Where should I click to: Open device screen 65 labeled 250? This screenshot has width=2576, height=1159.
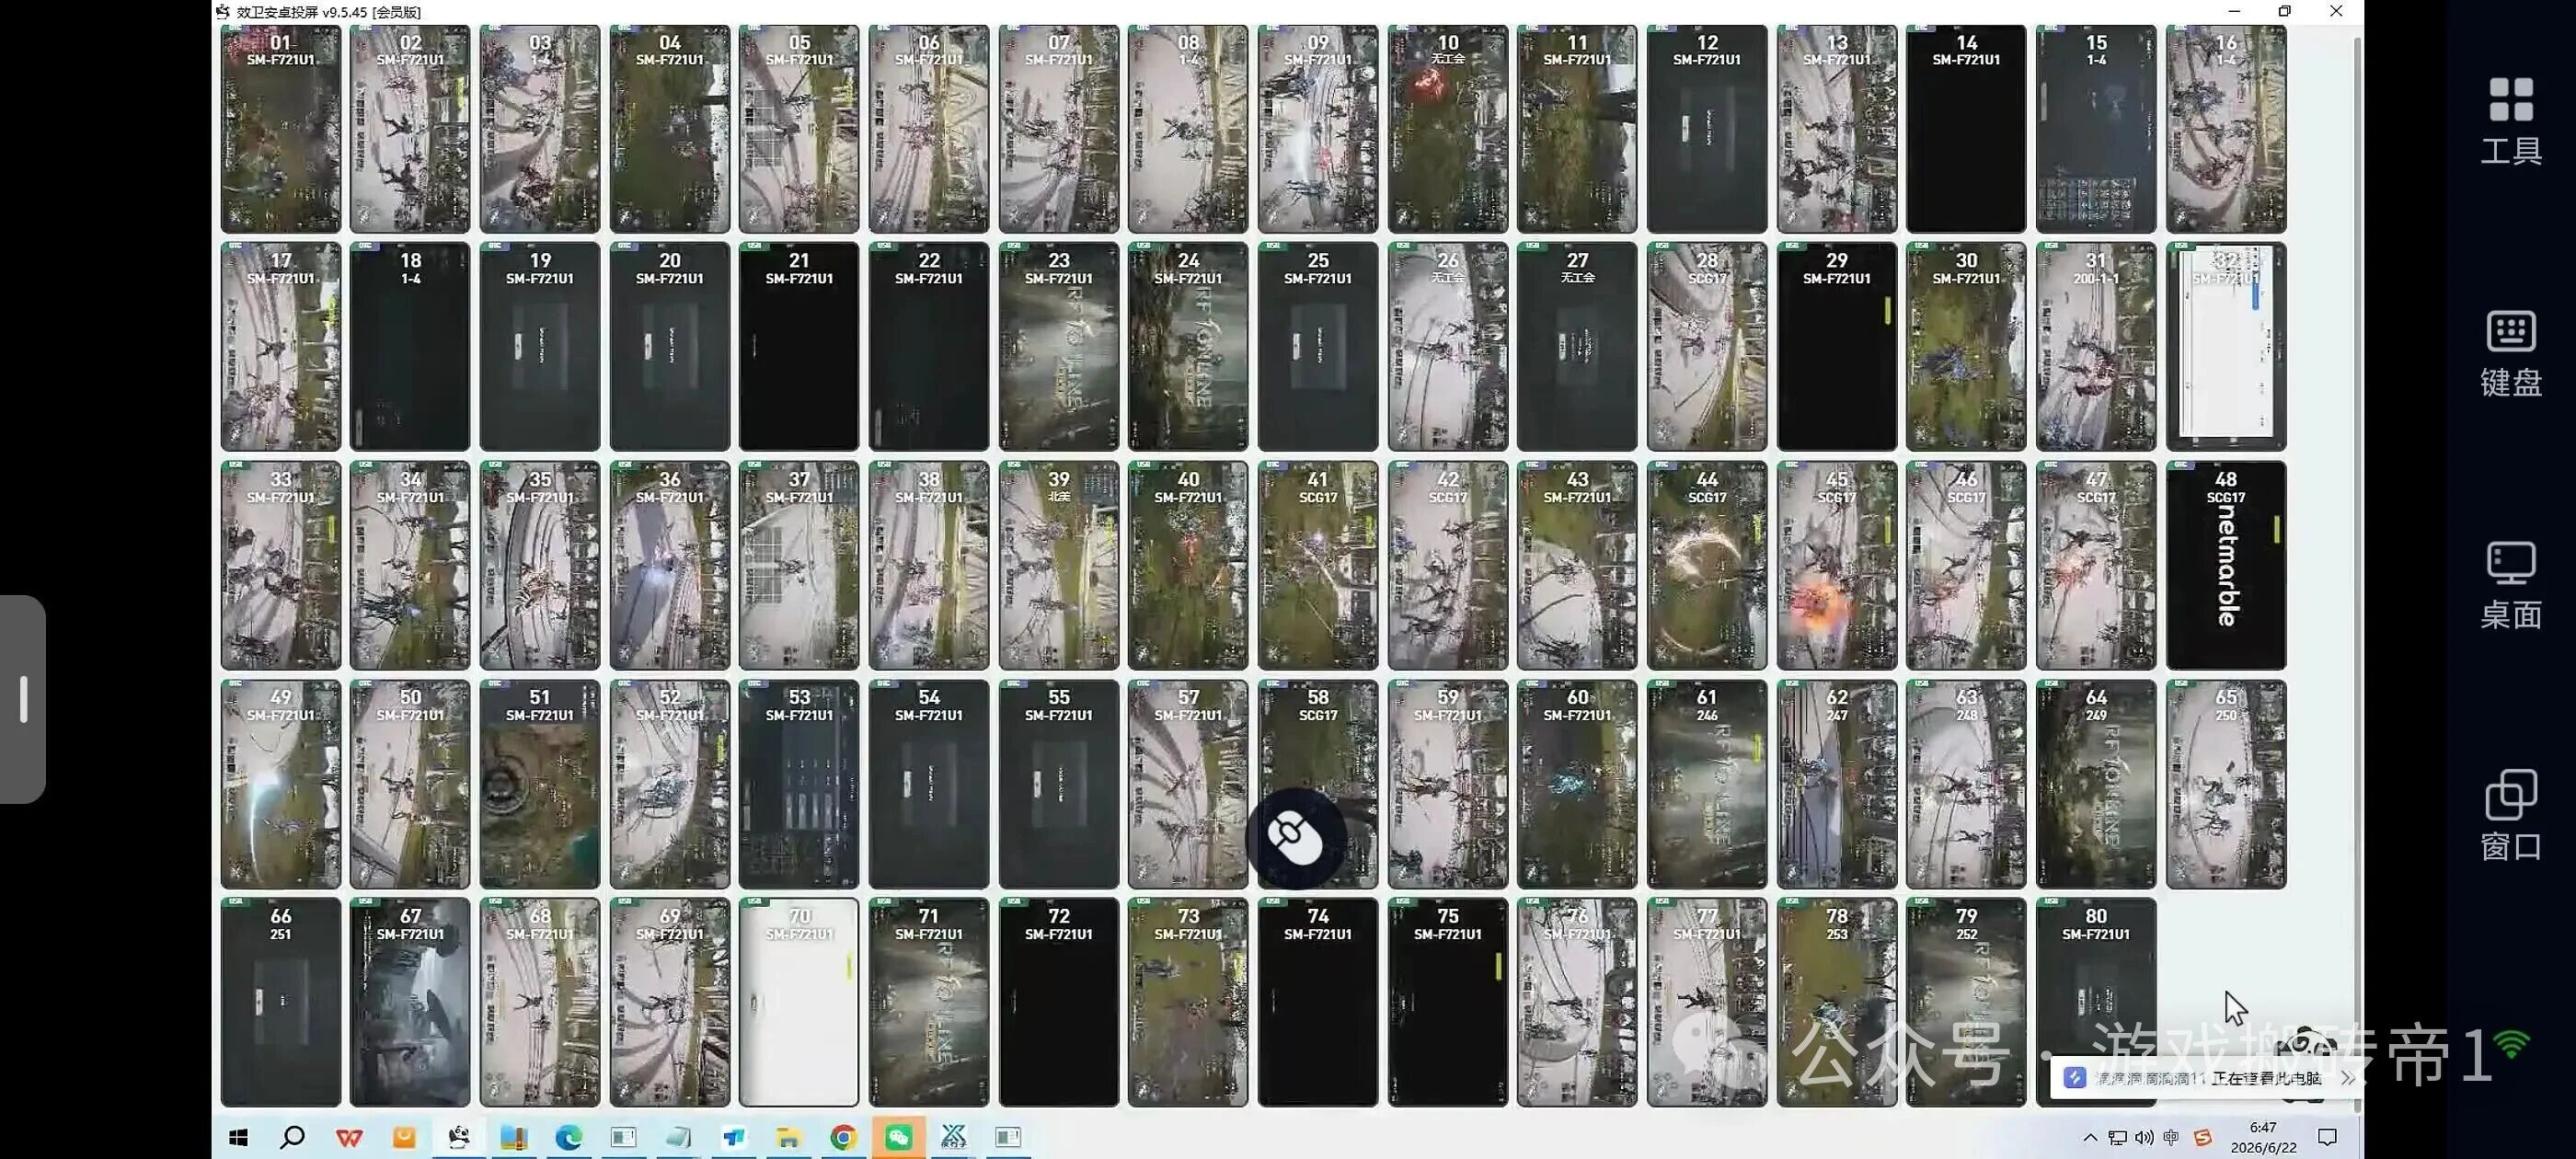(2226, 784)
